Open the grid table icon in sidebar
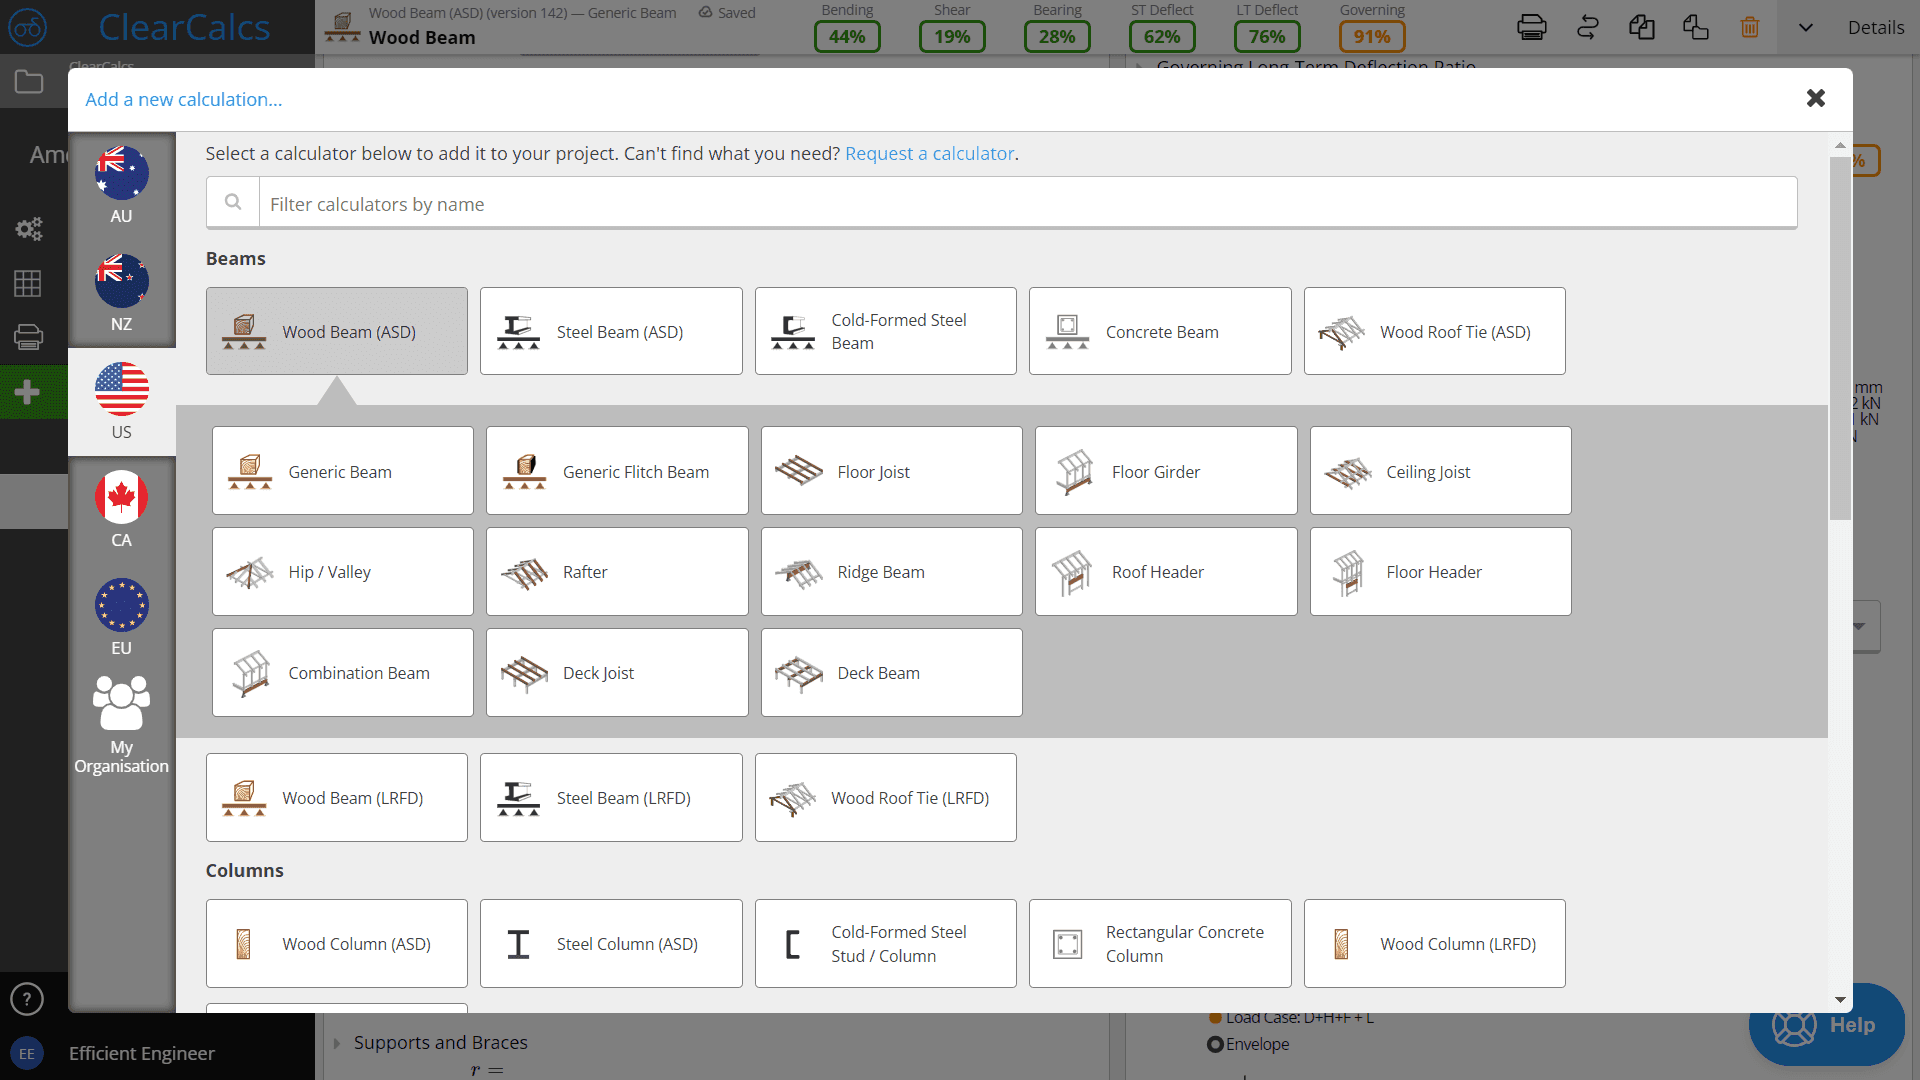 [28, 283]
